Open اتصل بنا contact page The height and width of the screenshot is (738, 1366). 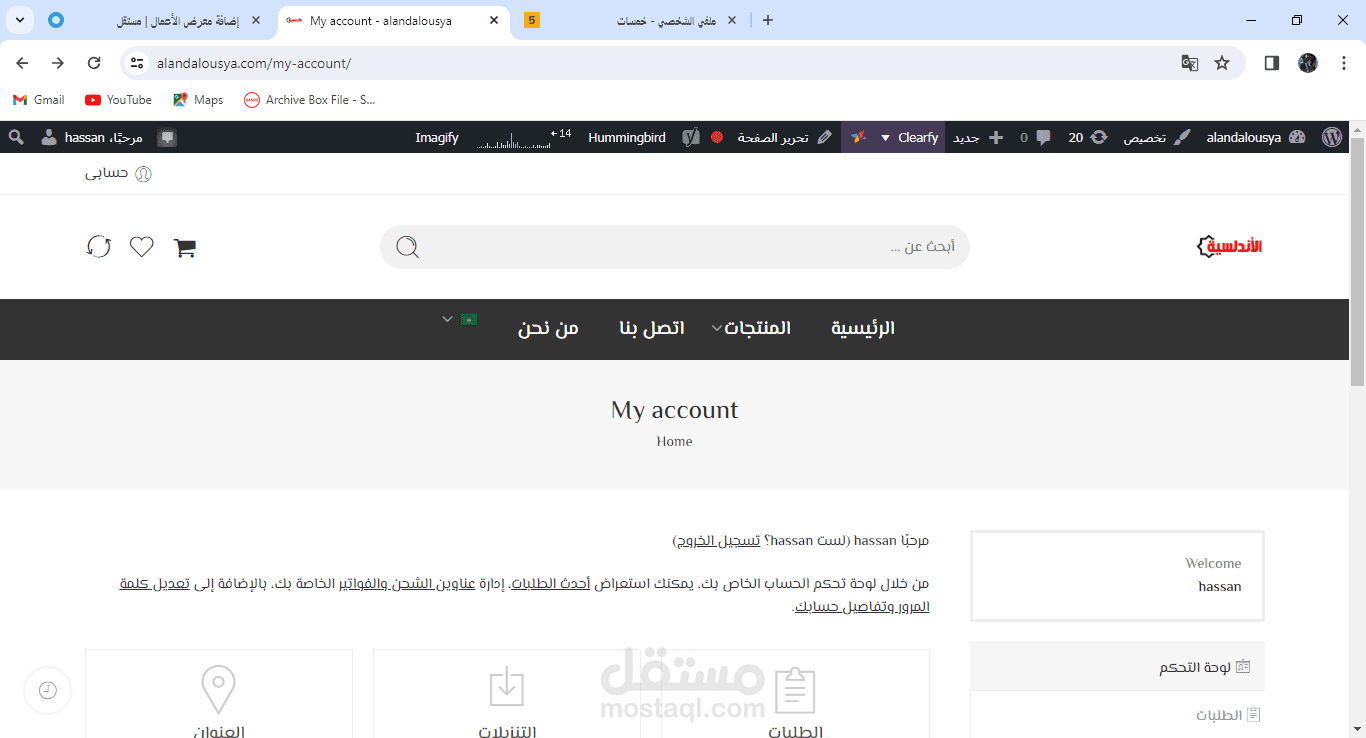point(651,328)
